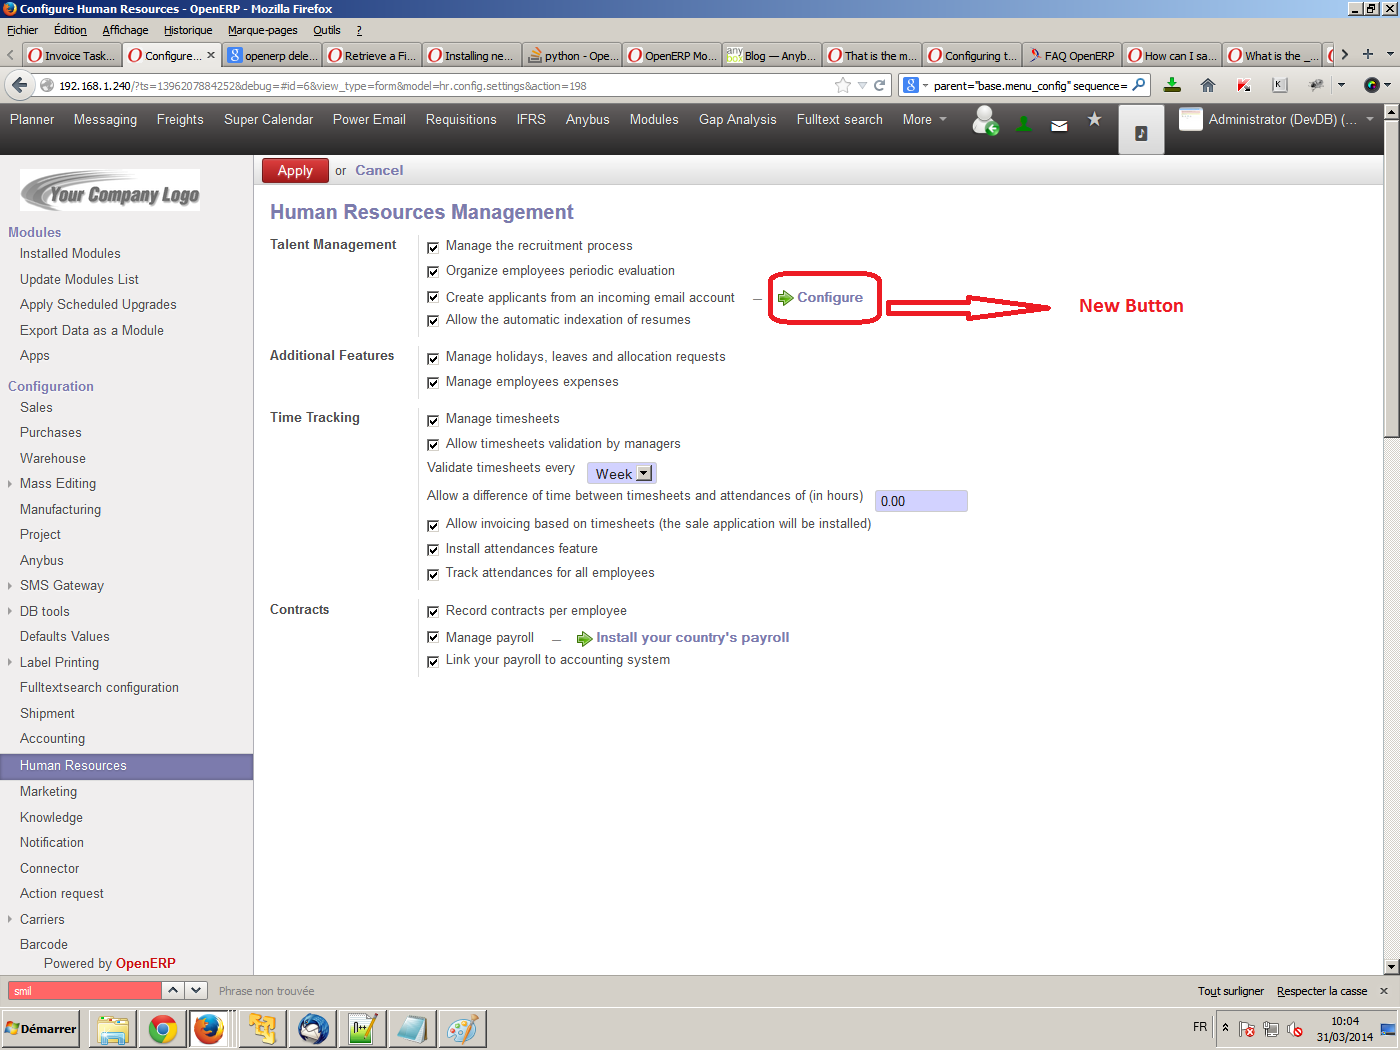Click the Firefox downloads arrow icon
This screenshot has width=1400, height=1050.
1173,85
